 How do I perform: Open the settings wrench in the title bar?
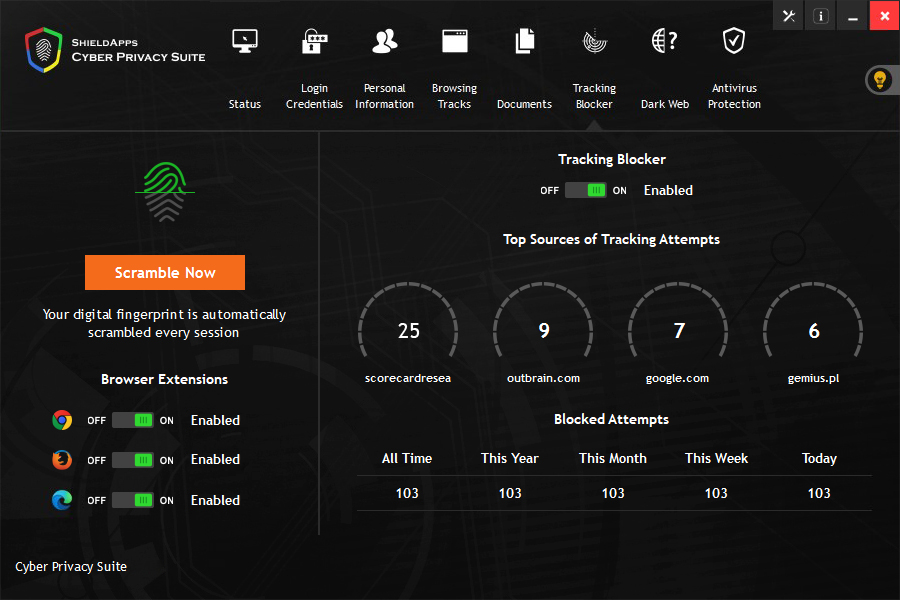788,16
